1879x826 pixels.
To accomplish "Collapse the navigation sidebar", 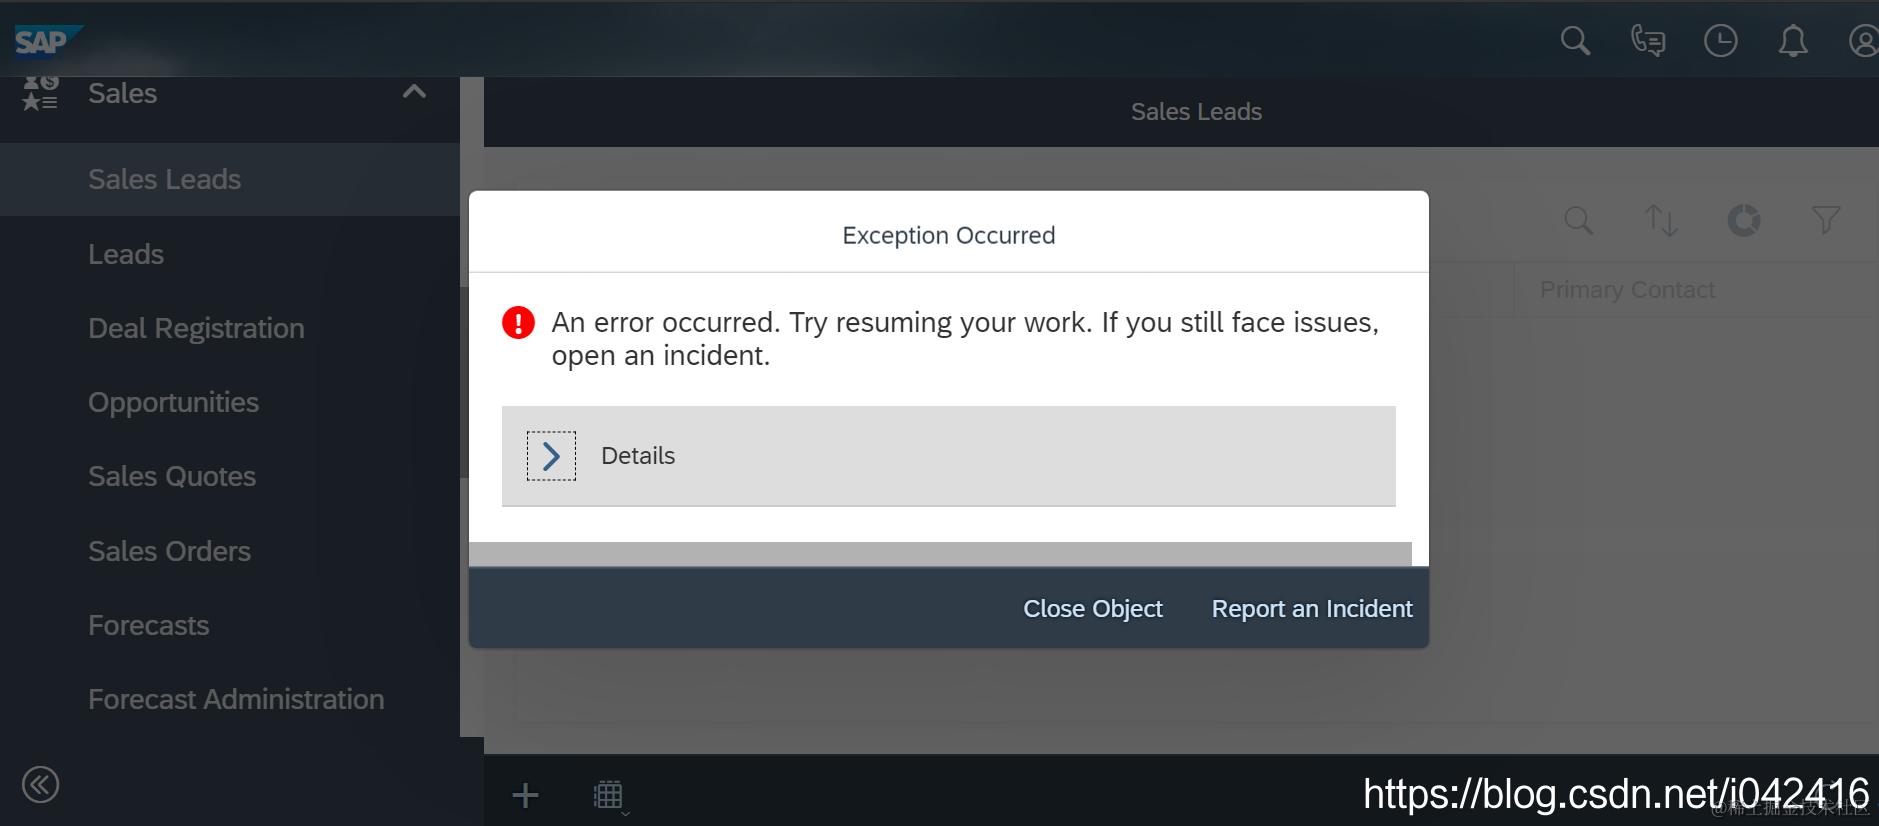I will point(41,785).
